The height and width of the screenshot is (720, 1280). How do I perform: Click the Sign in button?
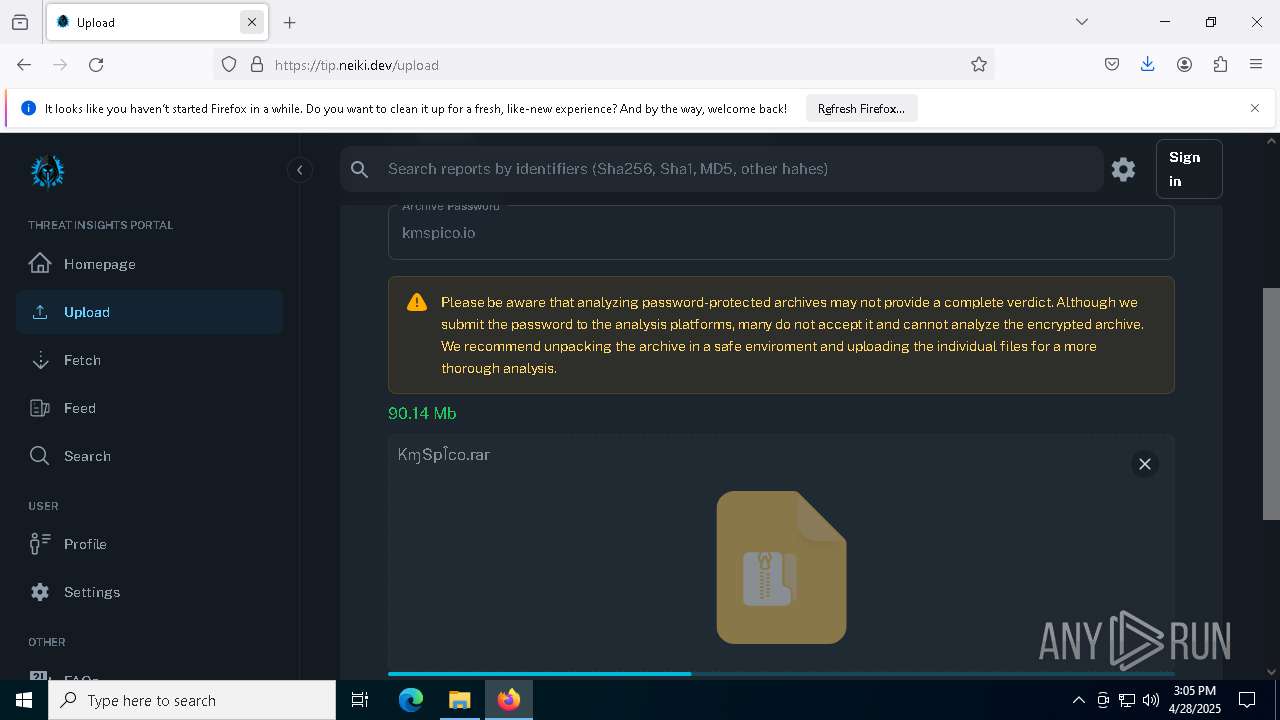[1189, 169]
